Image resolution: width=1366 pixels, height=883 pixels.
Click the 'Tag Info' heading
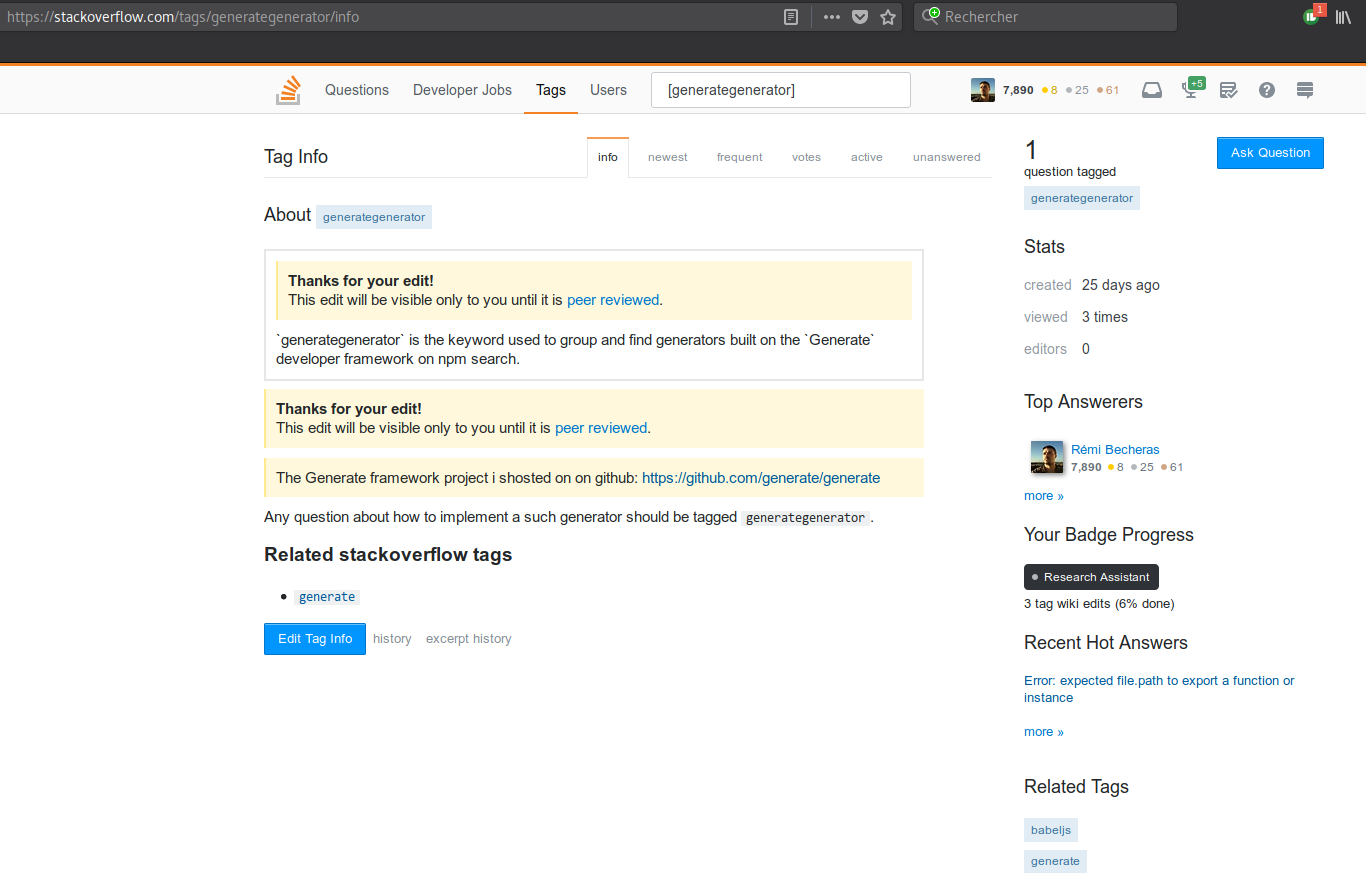(x=296, y=157)
